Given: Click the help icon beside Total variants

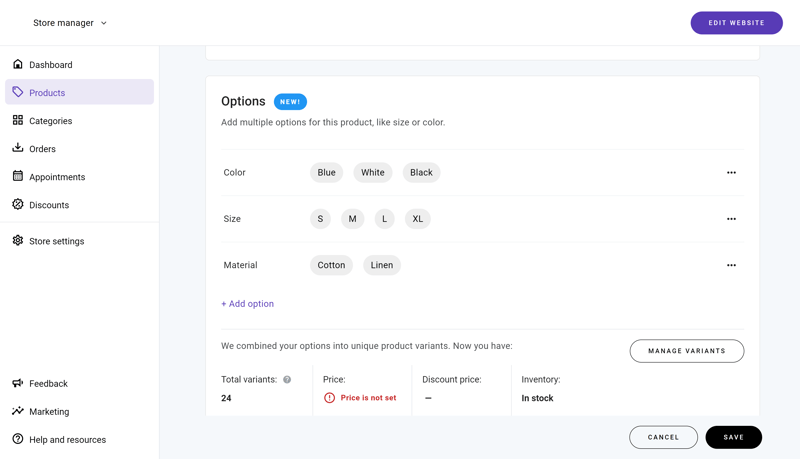Looking at the screenshot, I should point(287,379).
